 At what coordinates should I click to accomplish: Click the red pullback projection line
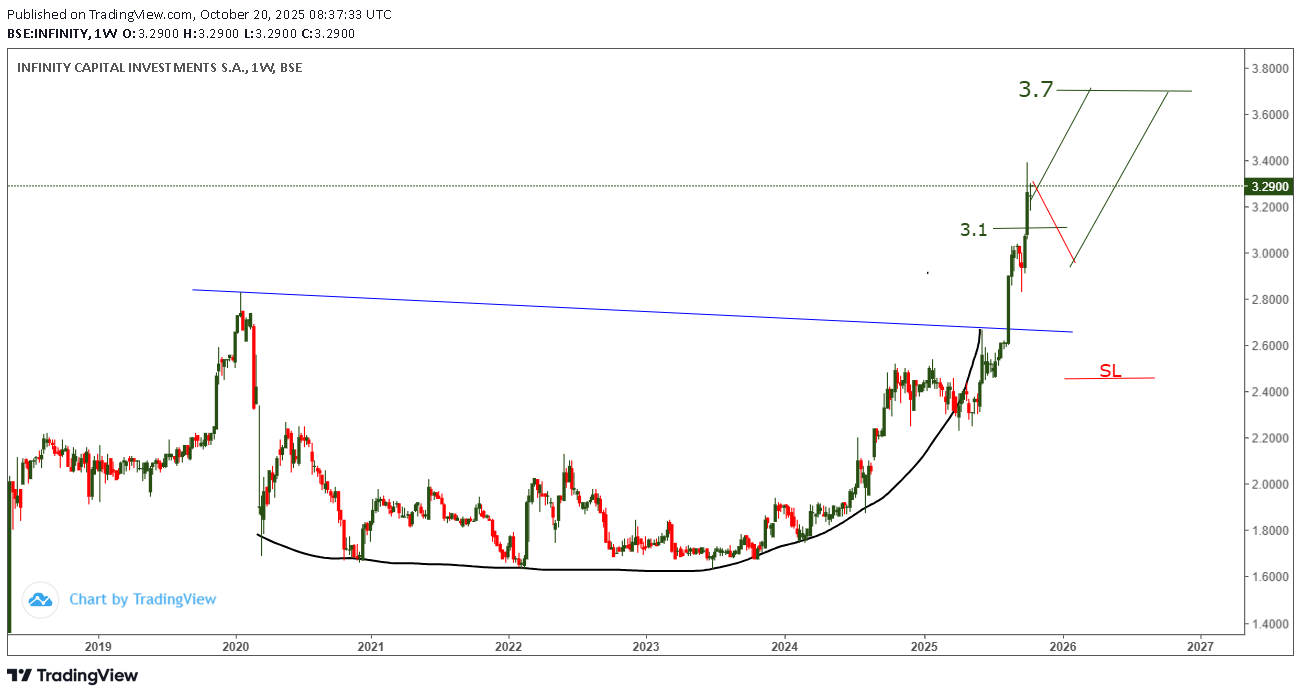pyautogui.click(x=1052, y=225)
